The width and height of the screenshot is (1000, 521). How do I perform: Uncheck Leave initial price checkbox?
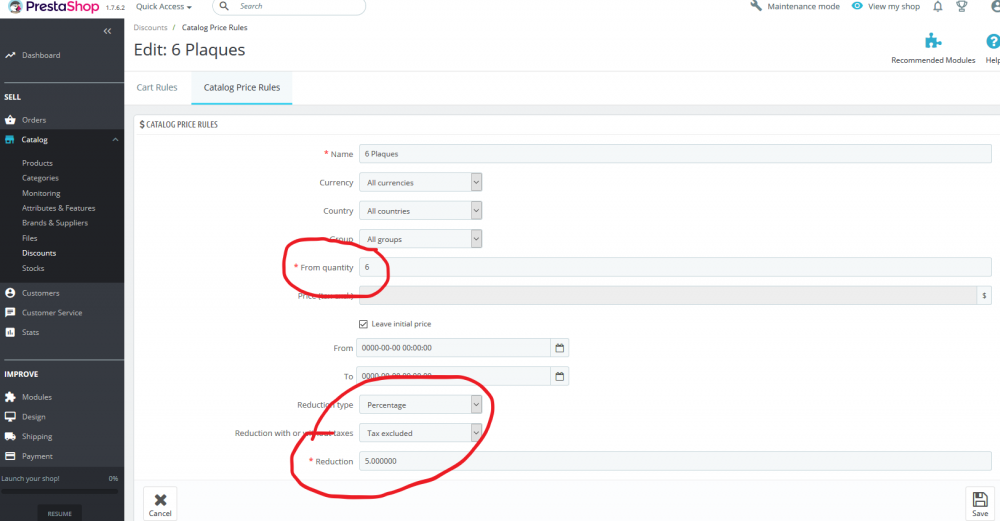point(363,324)
